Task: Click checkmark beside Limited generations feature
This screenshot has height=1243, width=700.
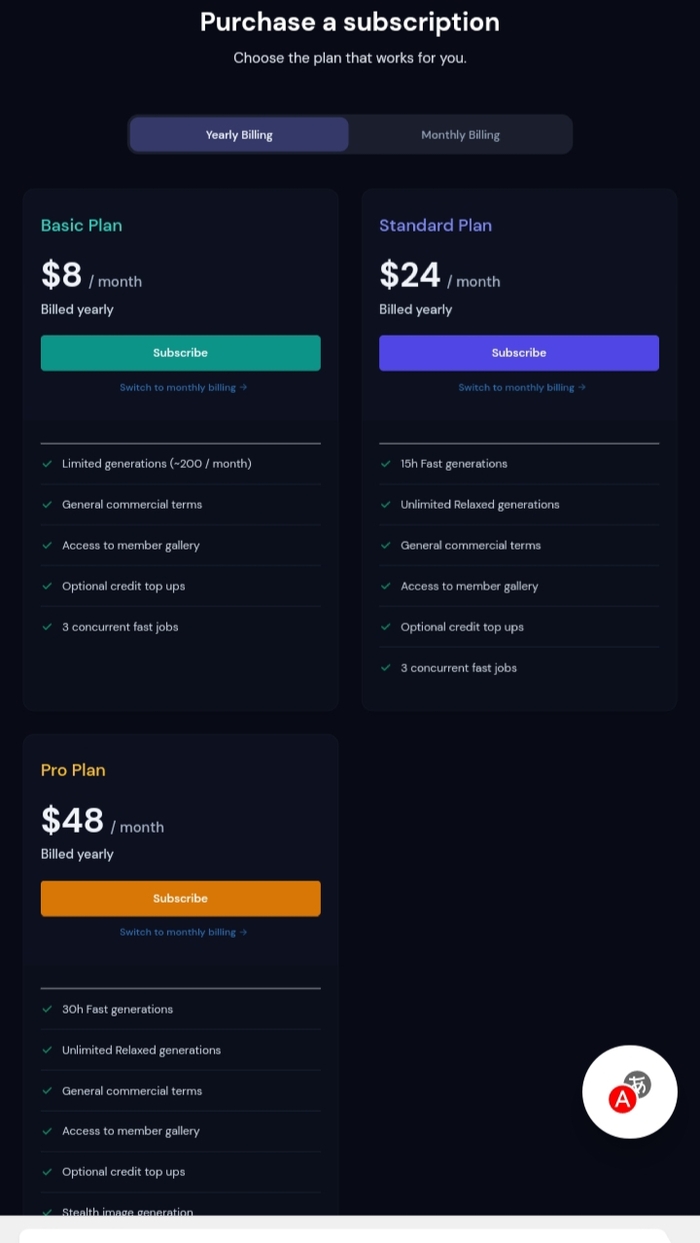Action: coord(47,464)
